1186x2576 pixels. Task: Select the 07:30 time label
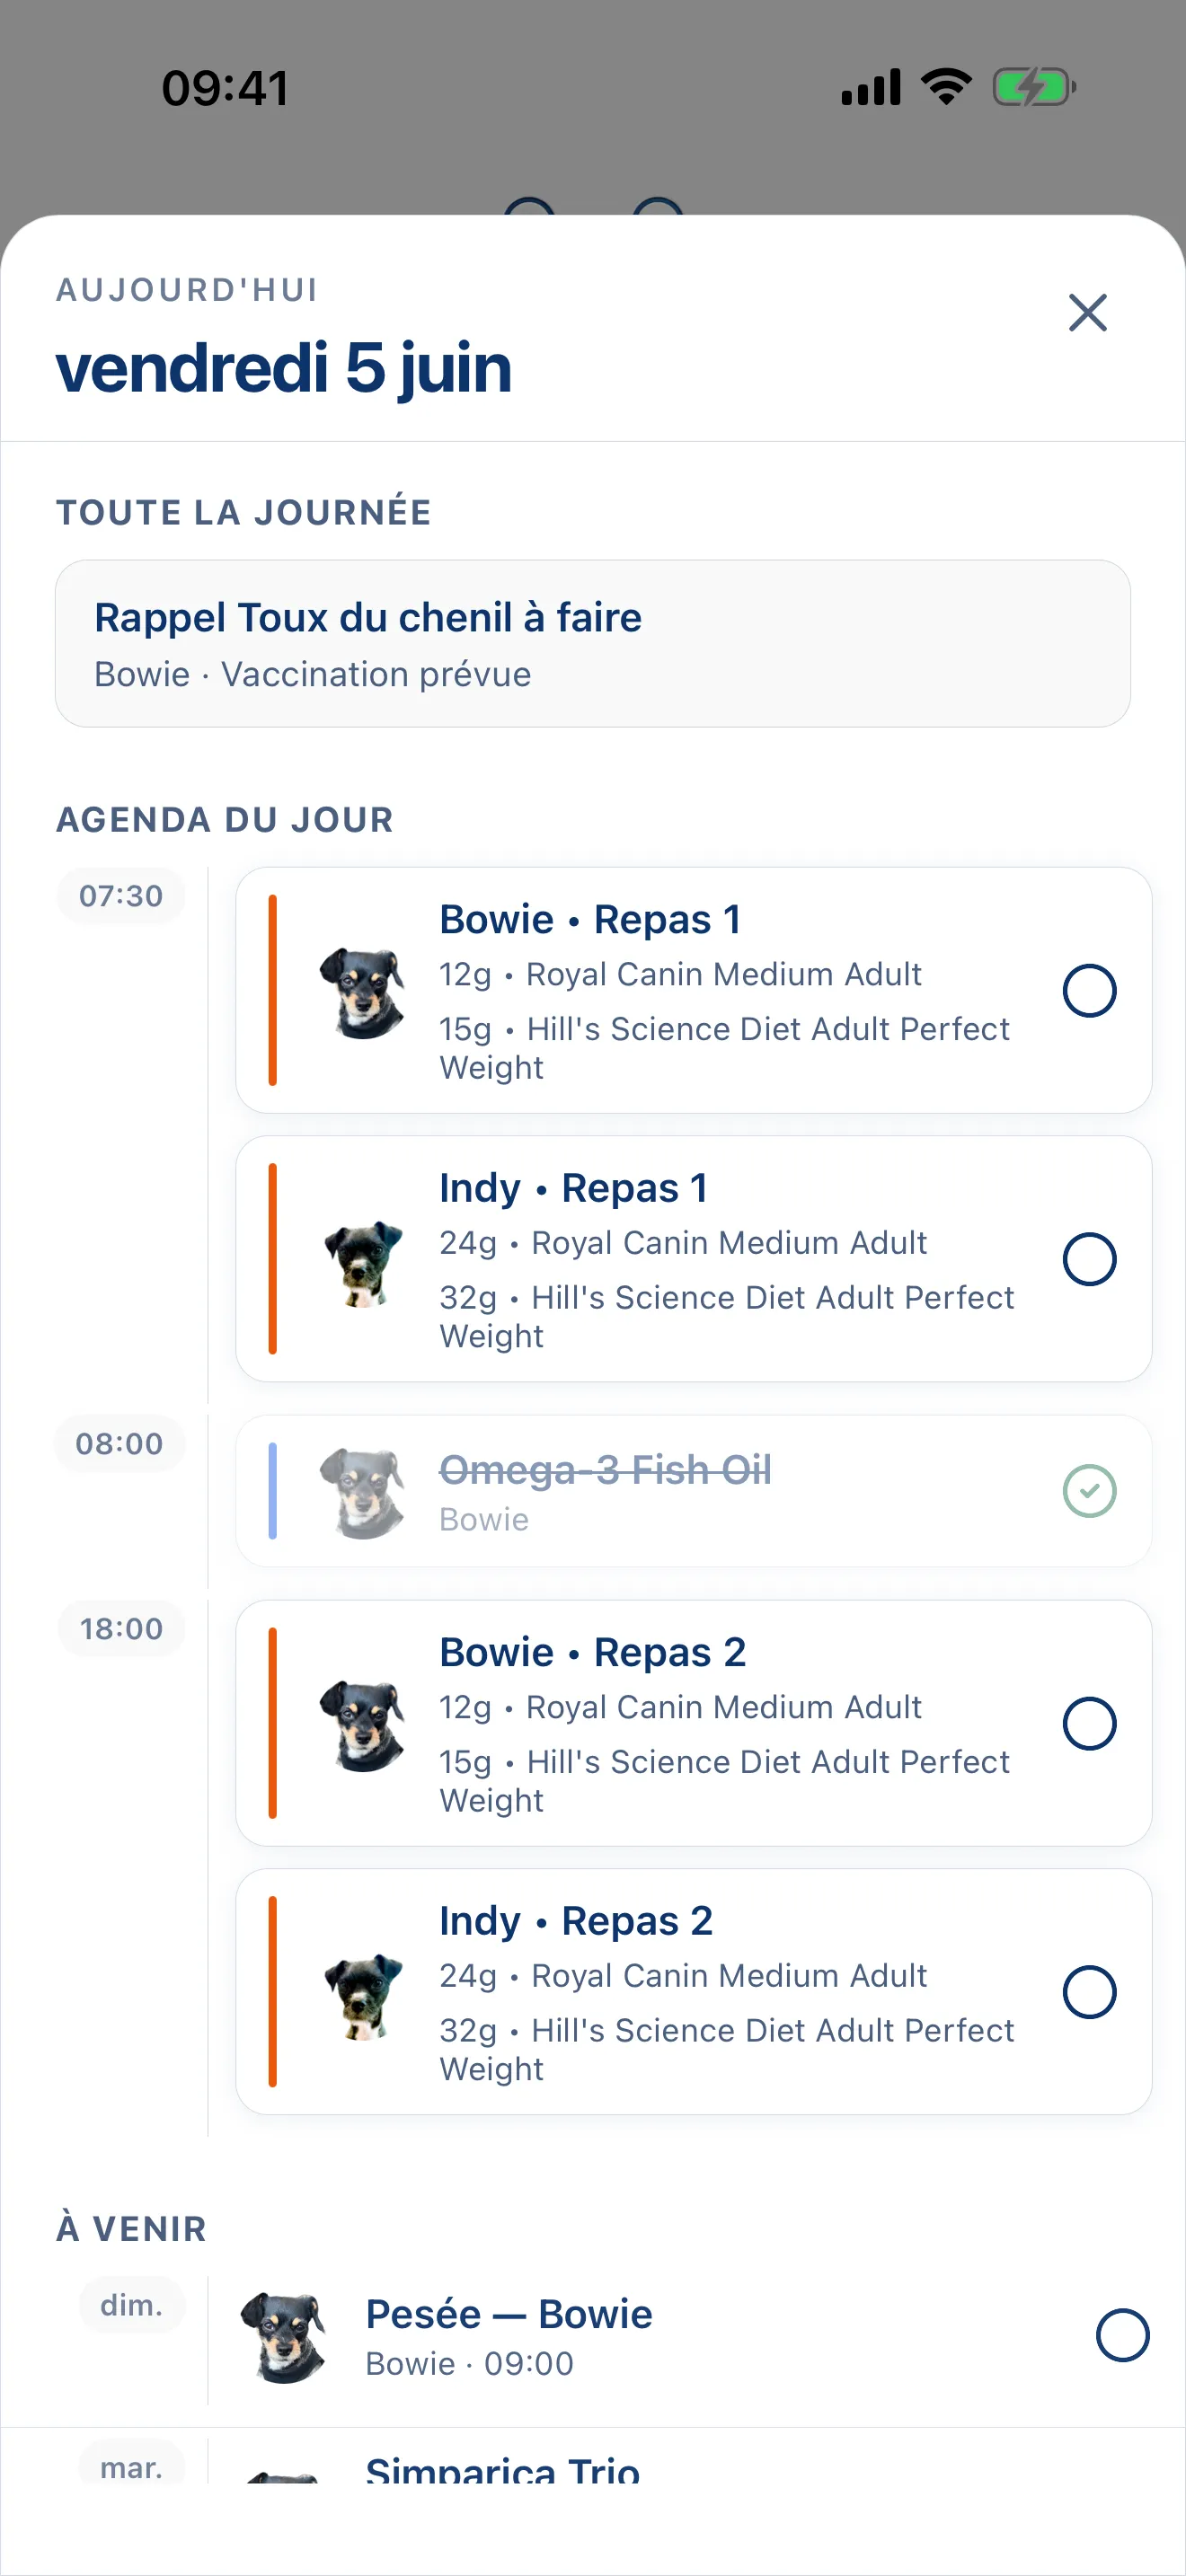(x=121, y=895)
